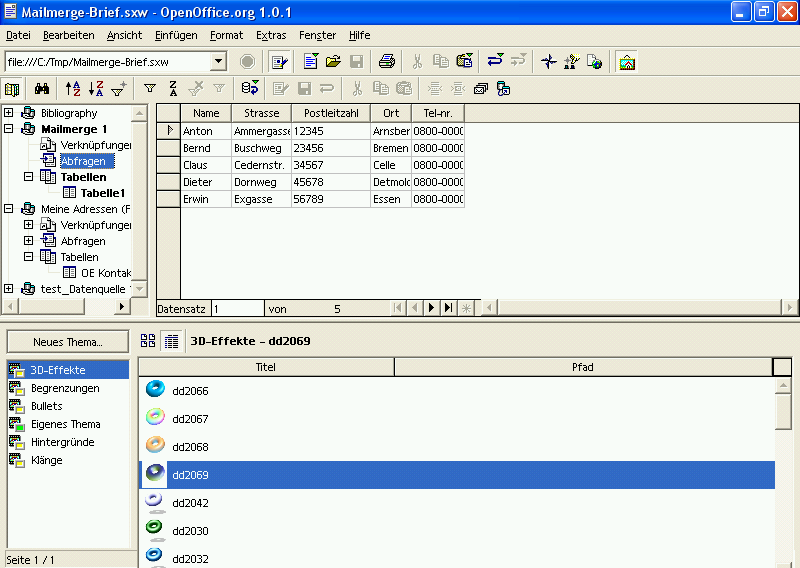The height and width of the screenshot is (568, 800).
Task: Click the Datensatz record number field
Action: [x=237, y=309]
